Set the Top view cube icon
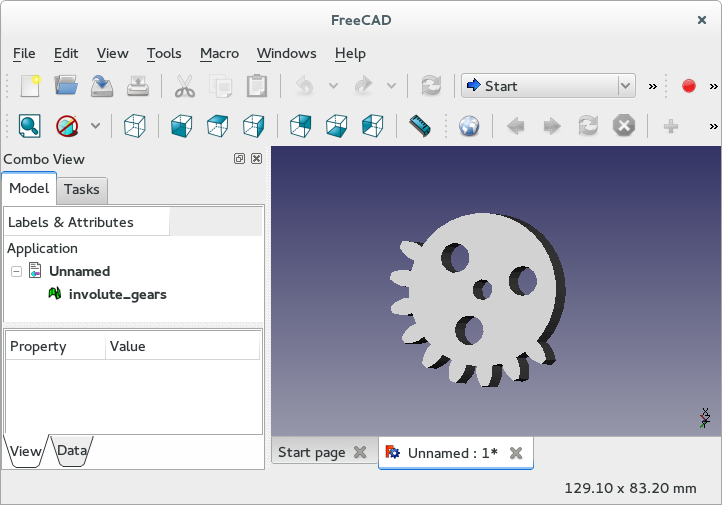722x505 pixels. click(x=217, y=126)
